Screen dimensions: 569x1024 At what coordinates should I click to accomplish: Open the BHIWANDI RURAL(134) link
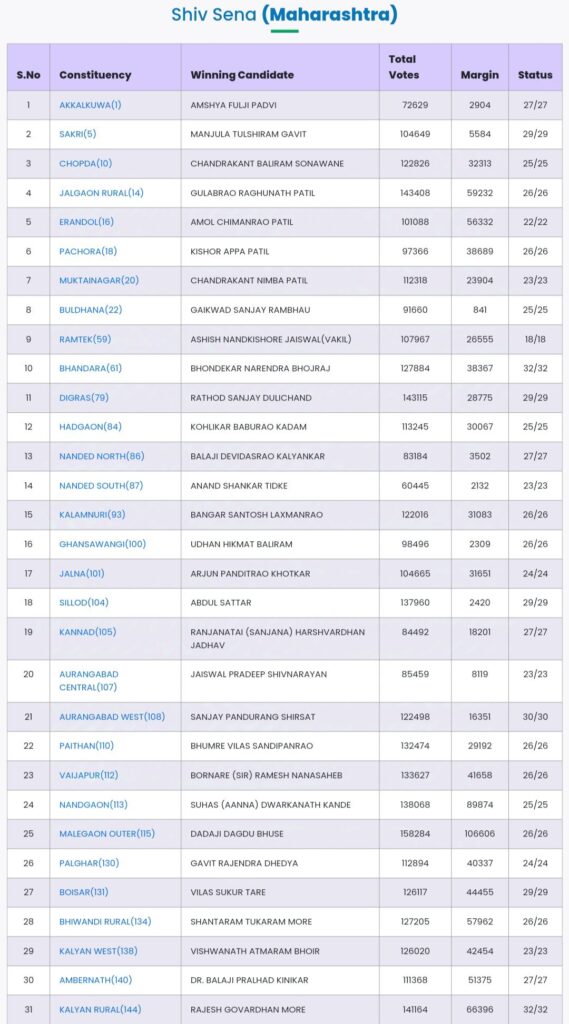point(105,922)
